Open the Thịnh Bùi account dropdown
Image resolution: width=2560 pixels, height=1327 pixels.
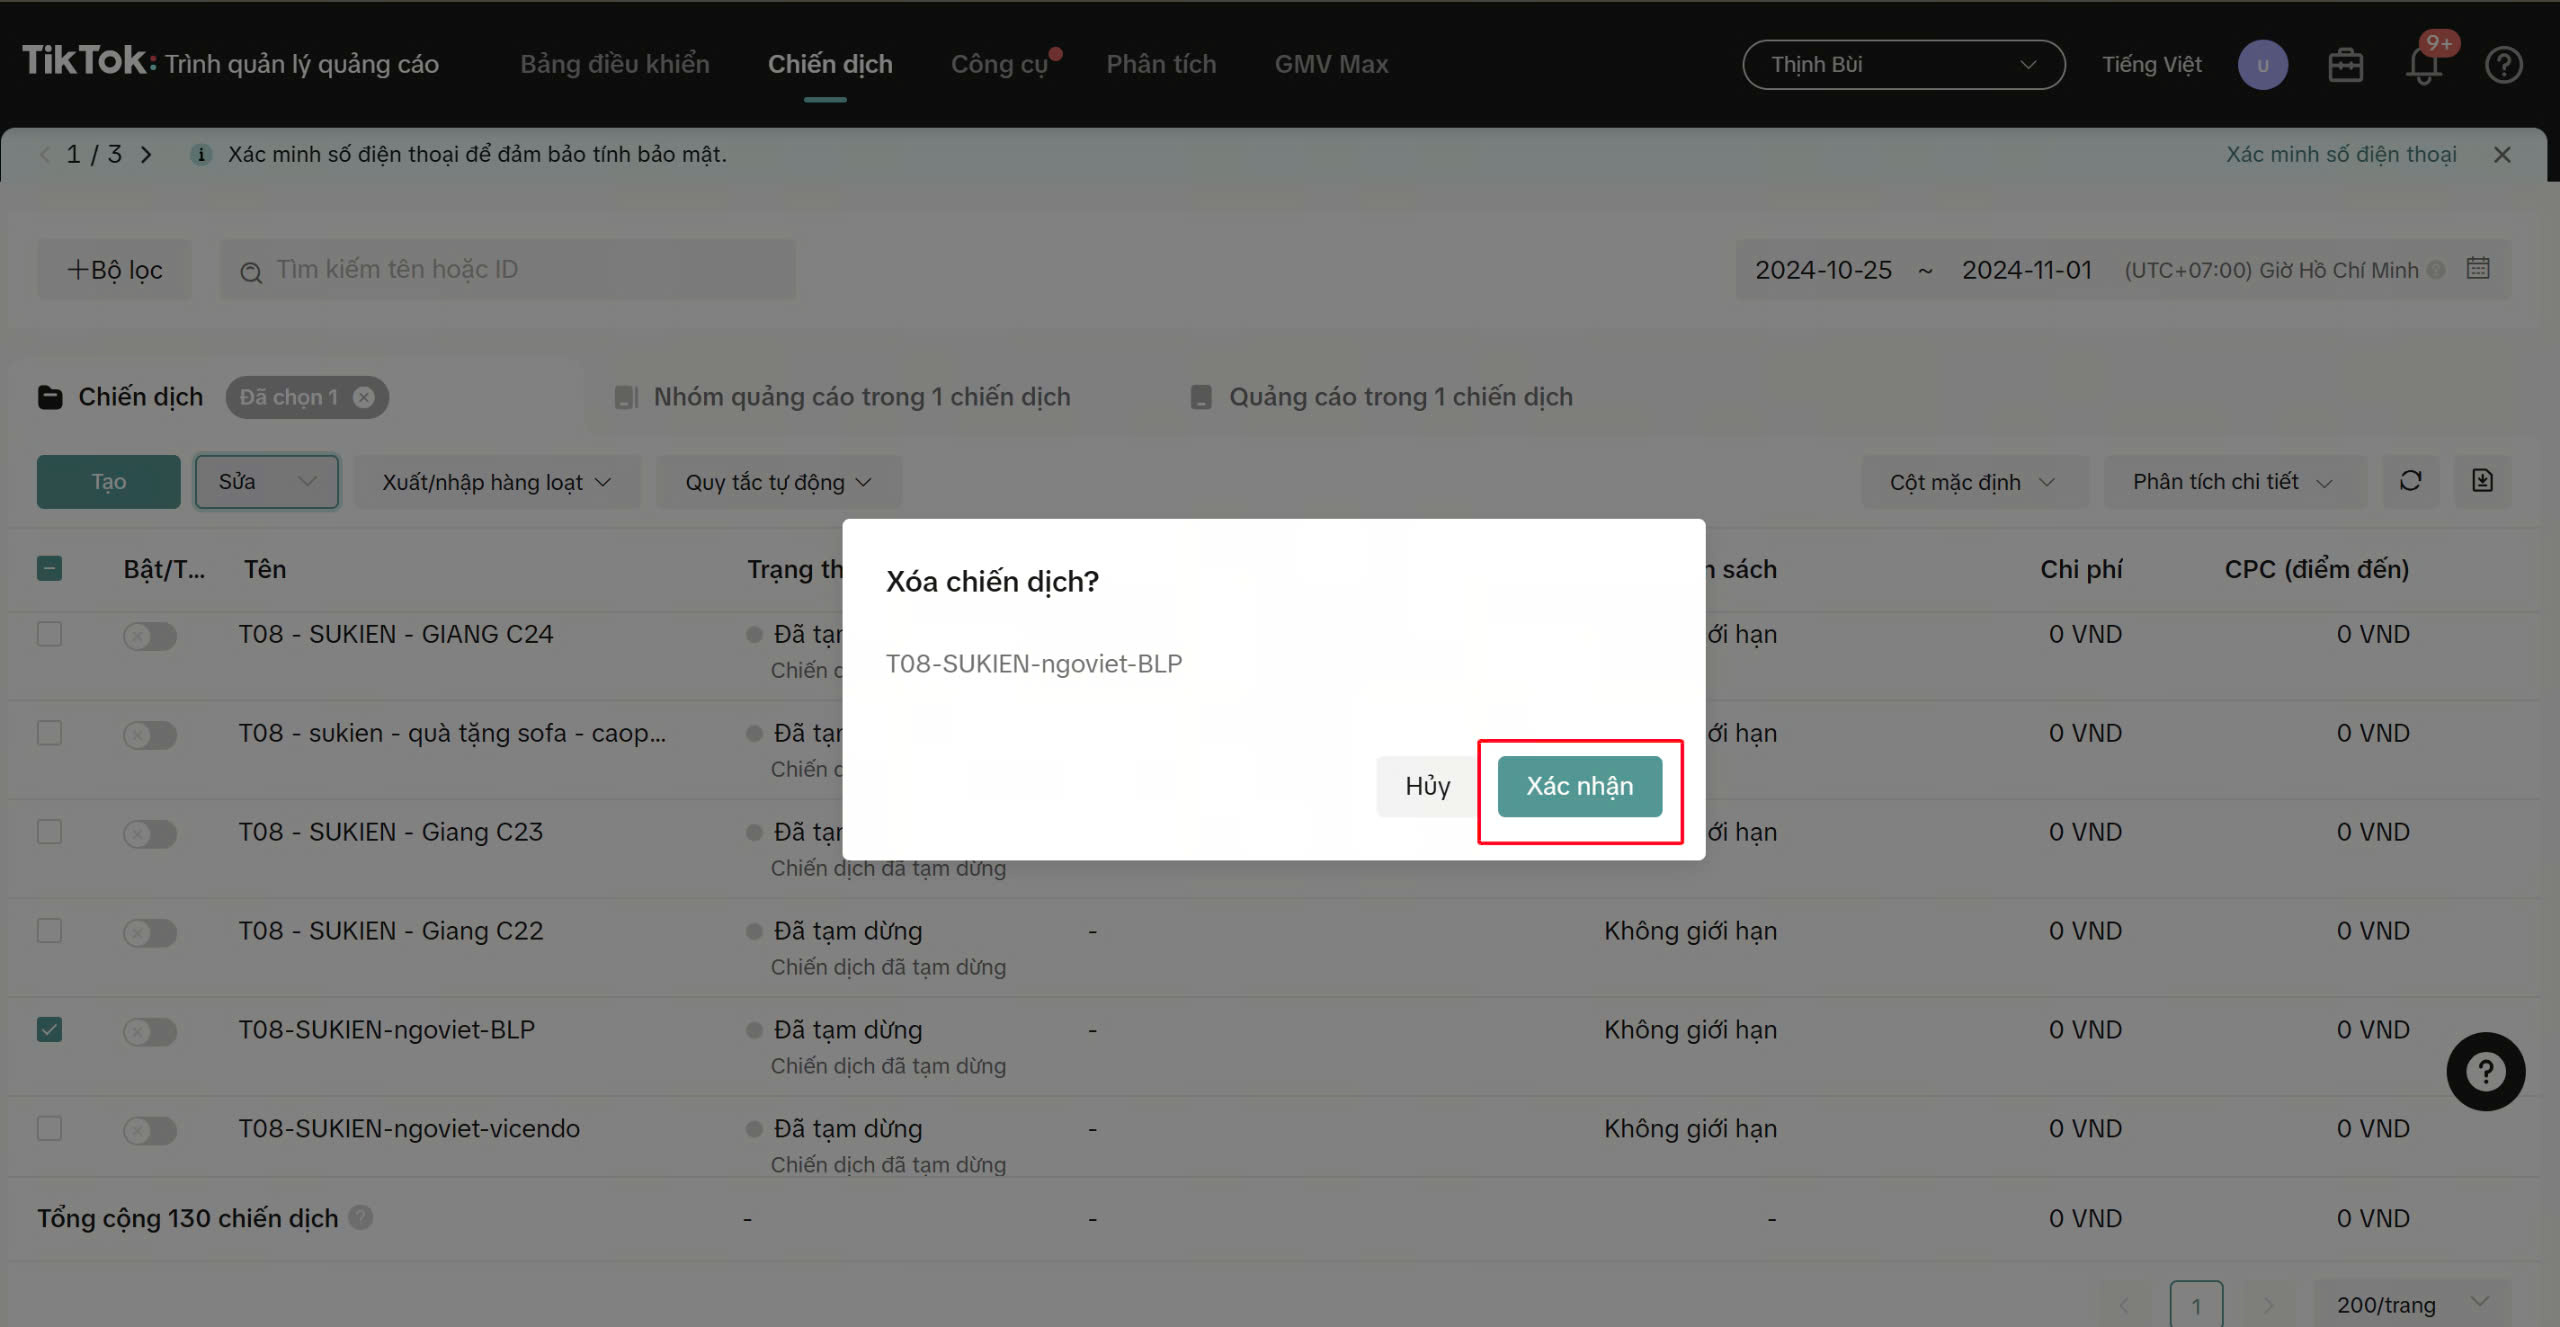click(1903, 65)
